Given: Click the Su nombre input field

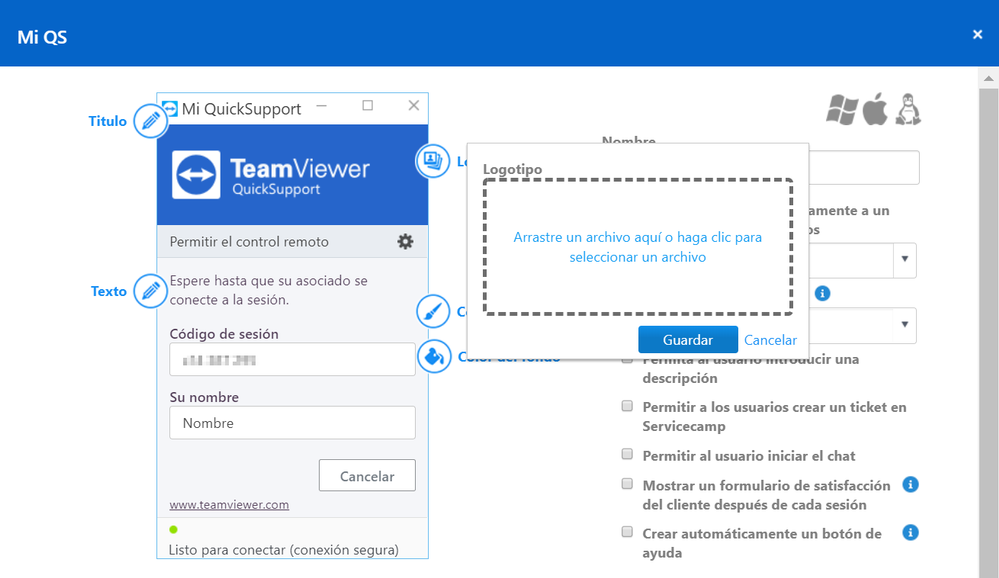Looking at the screenshot, I should coord(292,423).
